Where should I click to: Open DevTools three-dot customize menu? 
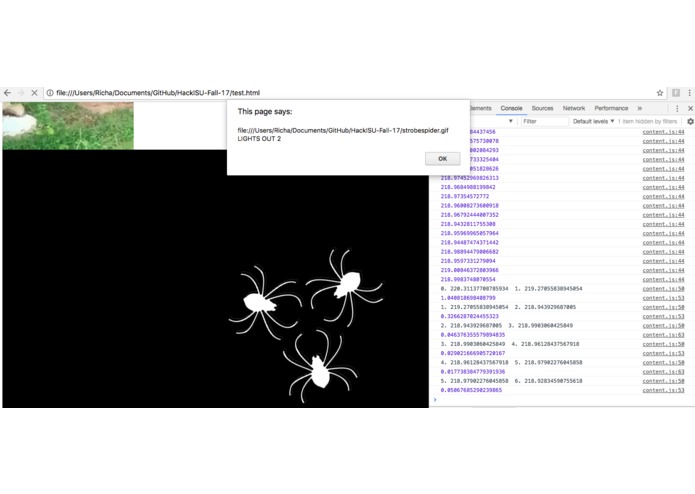pos(677,108)
